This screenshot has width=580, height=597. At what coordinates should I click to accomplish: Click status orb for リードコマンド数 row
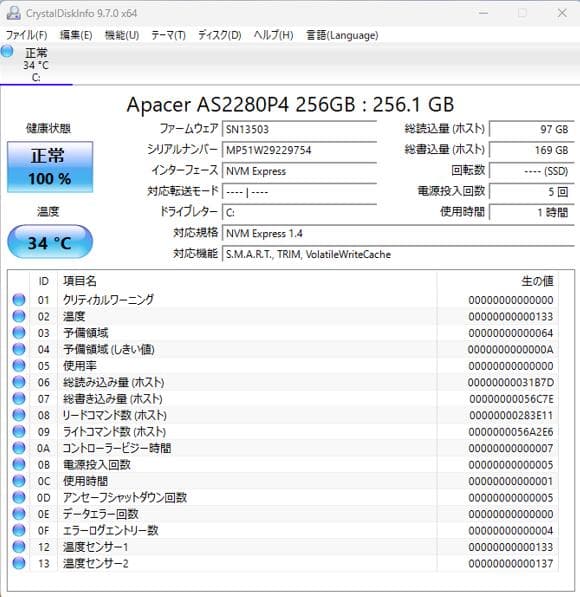pyautogui.click(x=19, y=415)
